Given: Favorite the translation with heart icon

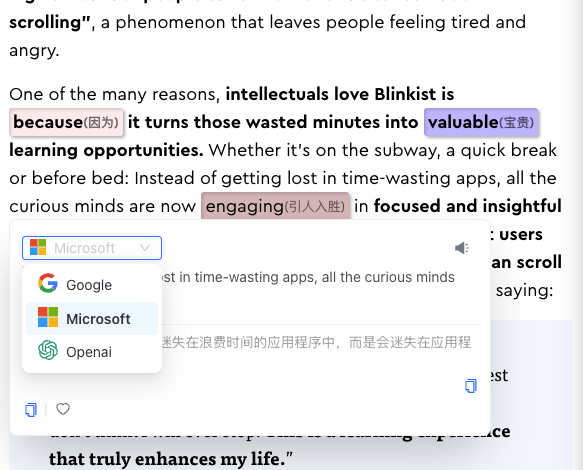Looking at the screenshot, I should [63, 409].
